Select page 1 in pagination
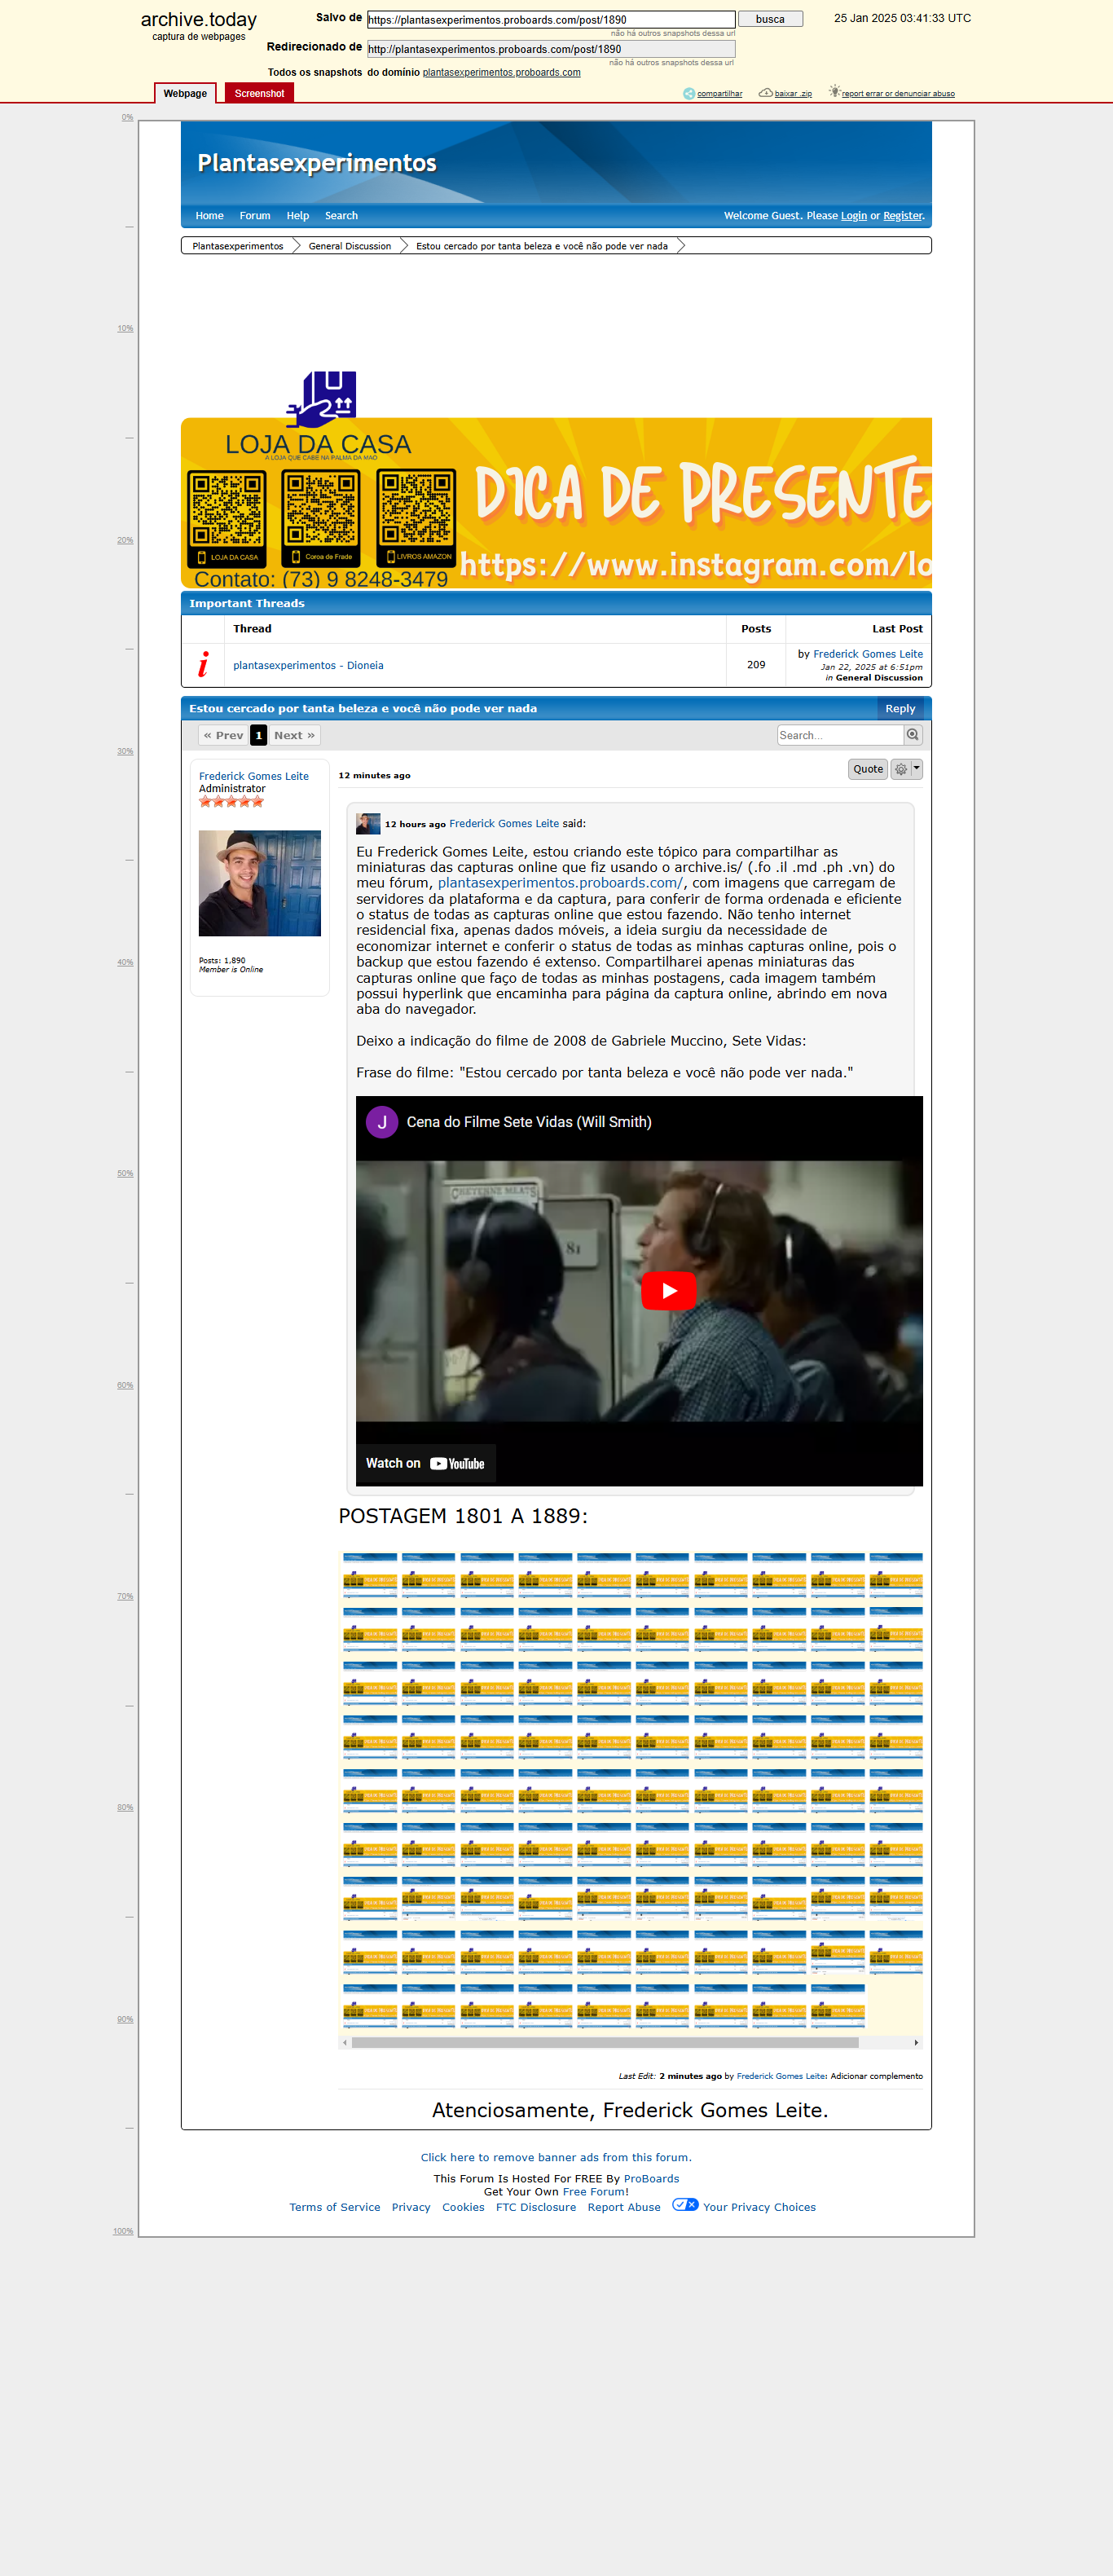The width and height of the screenshot is (1113, 2576). pos(258,735)
